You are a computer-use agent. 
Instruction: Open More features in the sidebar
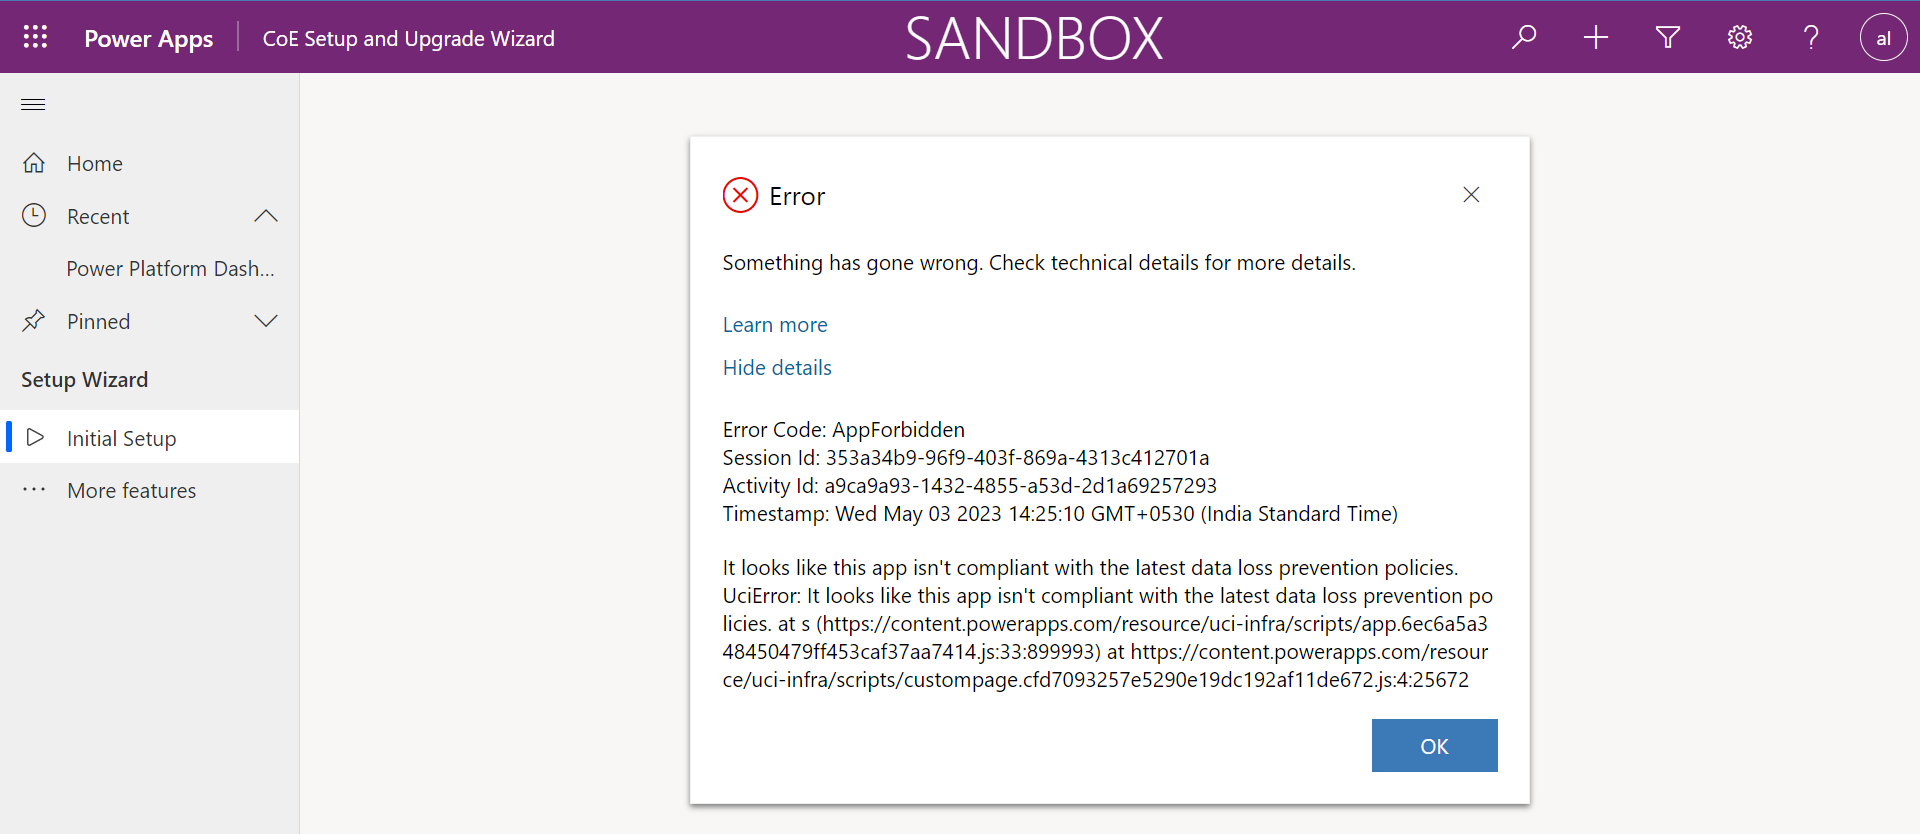click(x=131, y=490)
